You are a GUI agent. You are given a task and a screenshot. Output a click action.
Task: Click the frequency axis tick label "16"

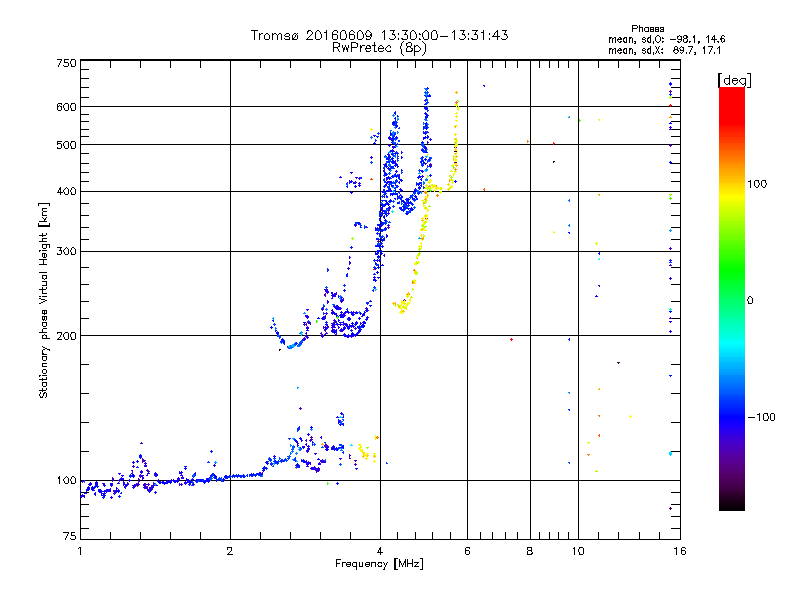click(680, 551)
